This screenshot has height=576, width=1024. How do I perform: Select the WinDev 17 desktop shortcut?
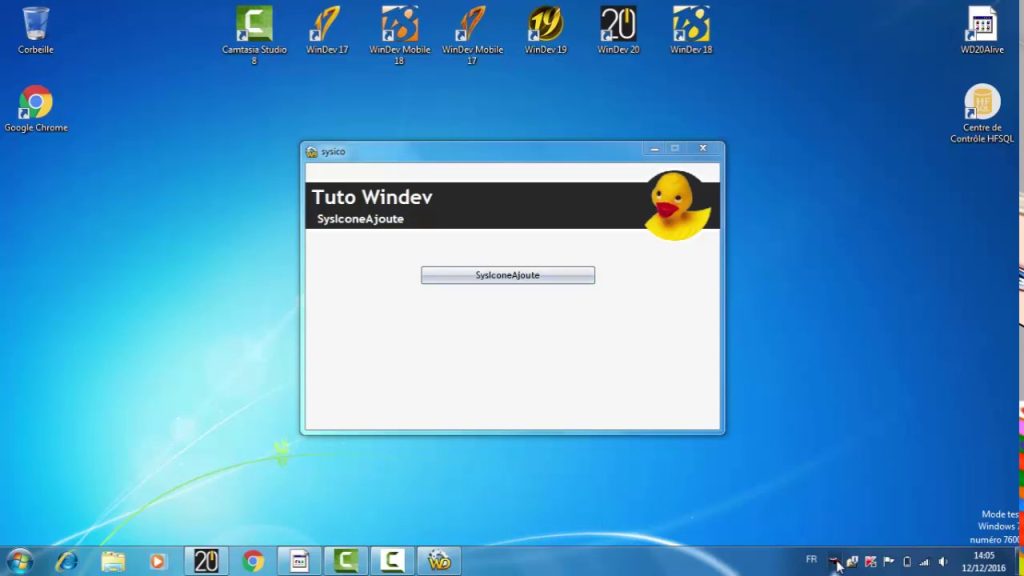point(327,30)
